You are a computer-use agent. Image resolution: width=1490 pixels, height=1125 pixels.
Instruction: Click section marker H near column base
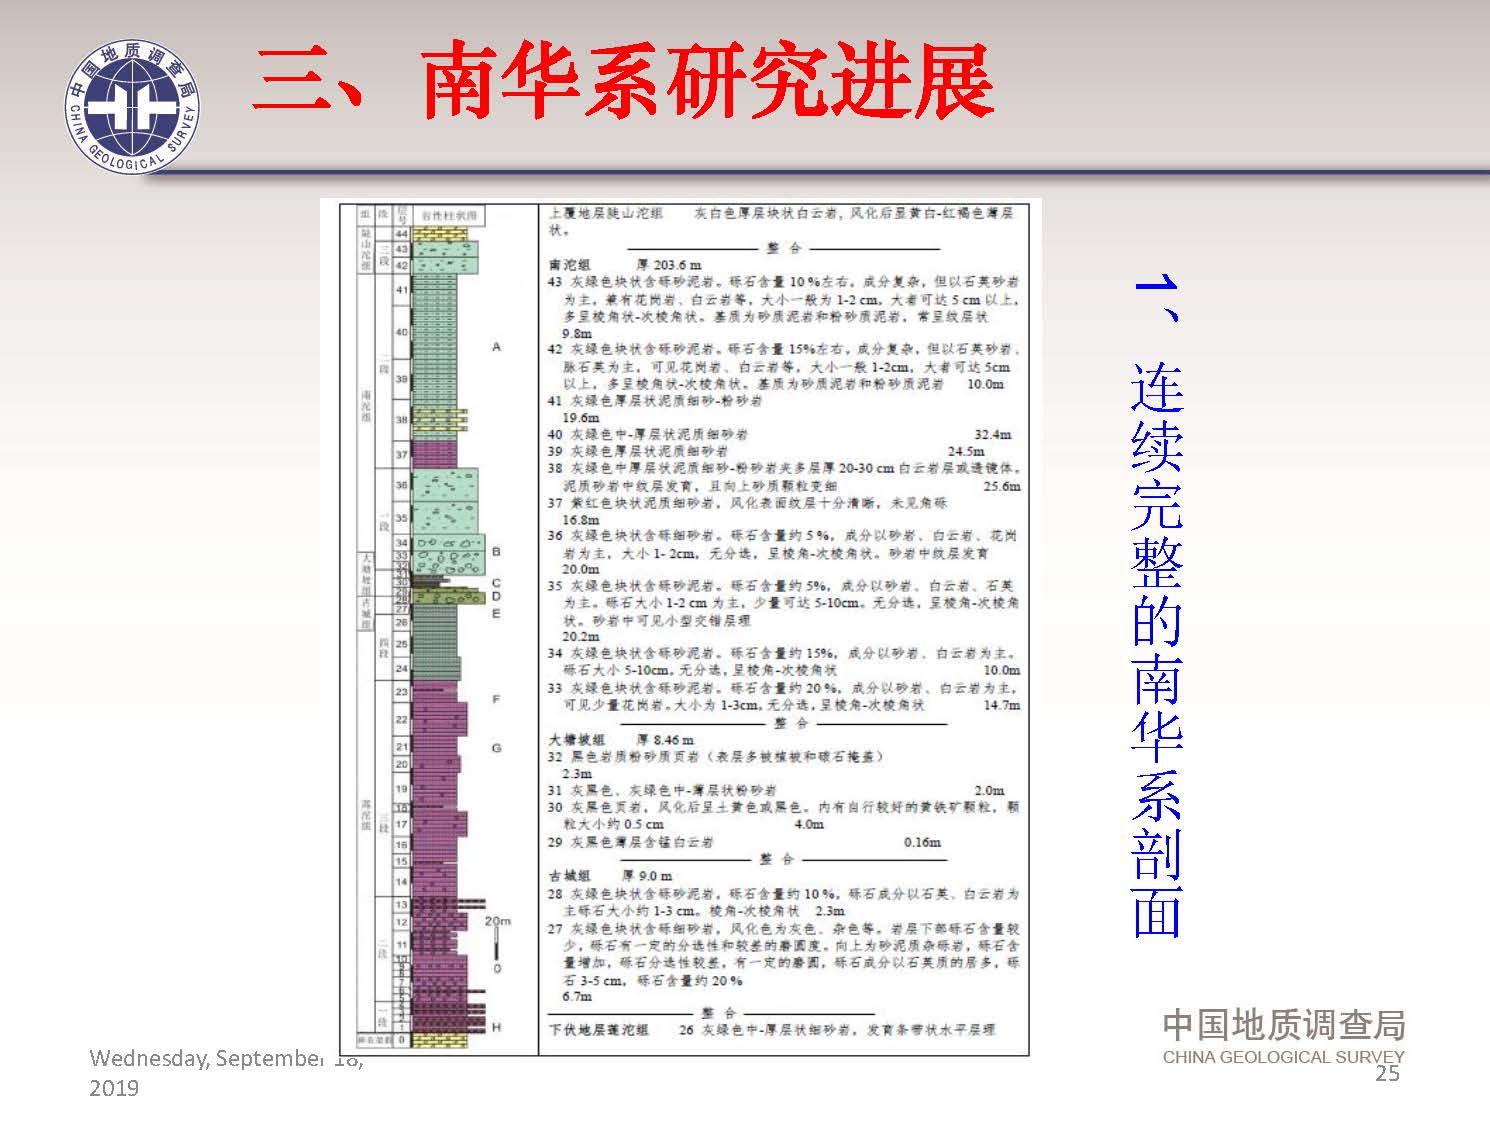tap(496, 1027)
